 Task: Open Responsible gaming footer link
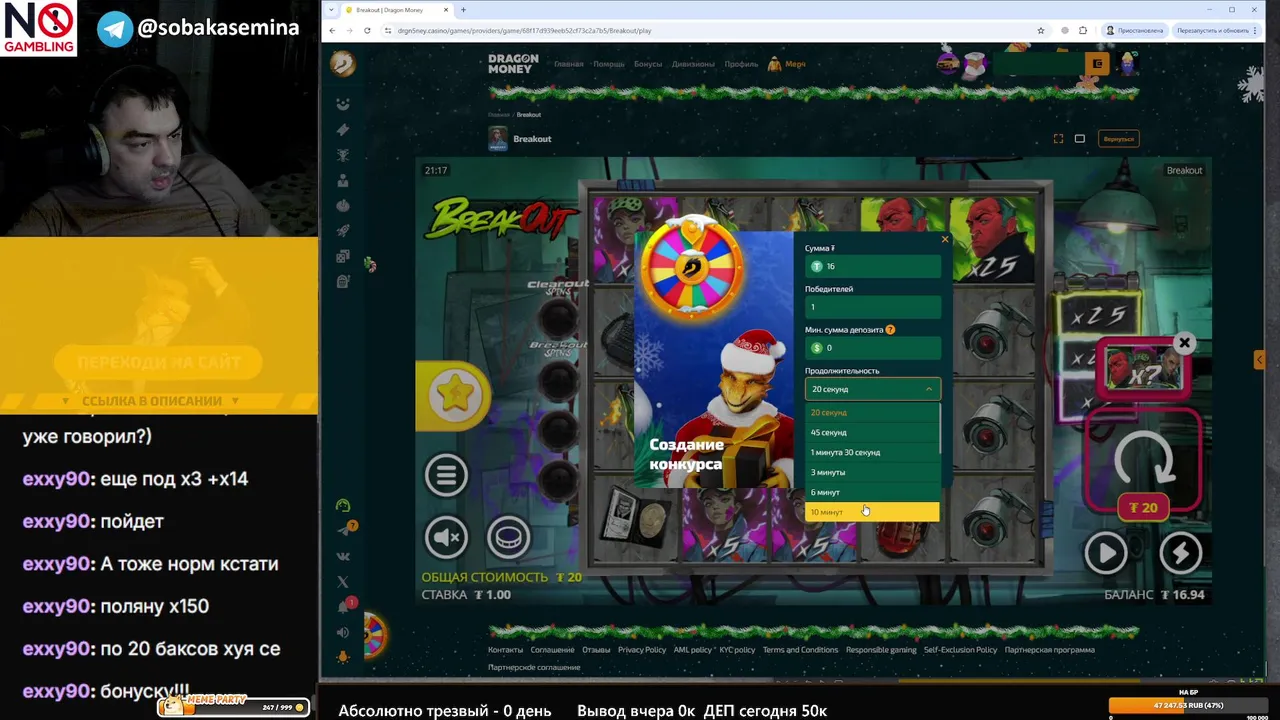[x=881, y=650]
